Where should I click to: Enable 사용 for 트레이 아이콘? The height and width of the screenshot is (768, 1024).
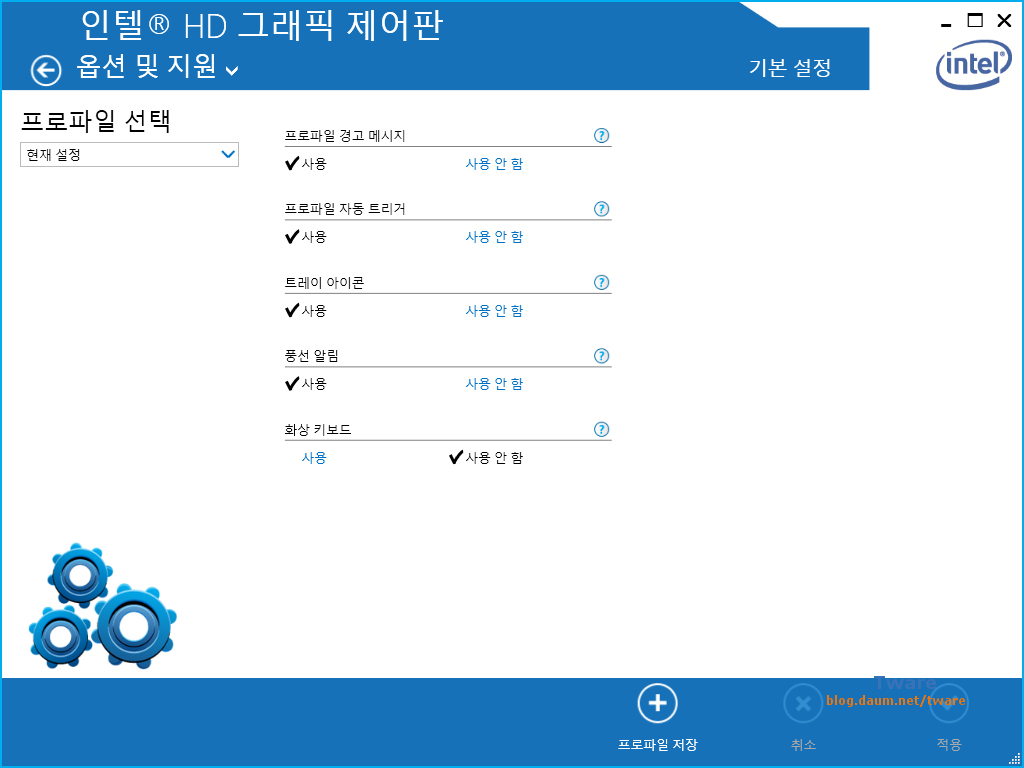(306, 311)
